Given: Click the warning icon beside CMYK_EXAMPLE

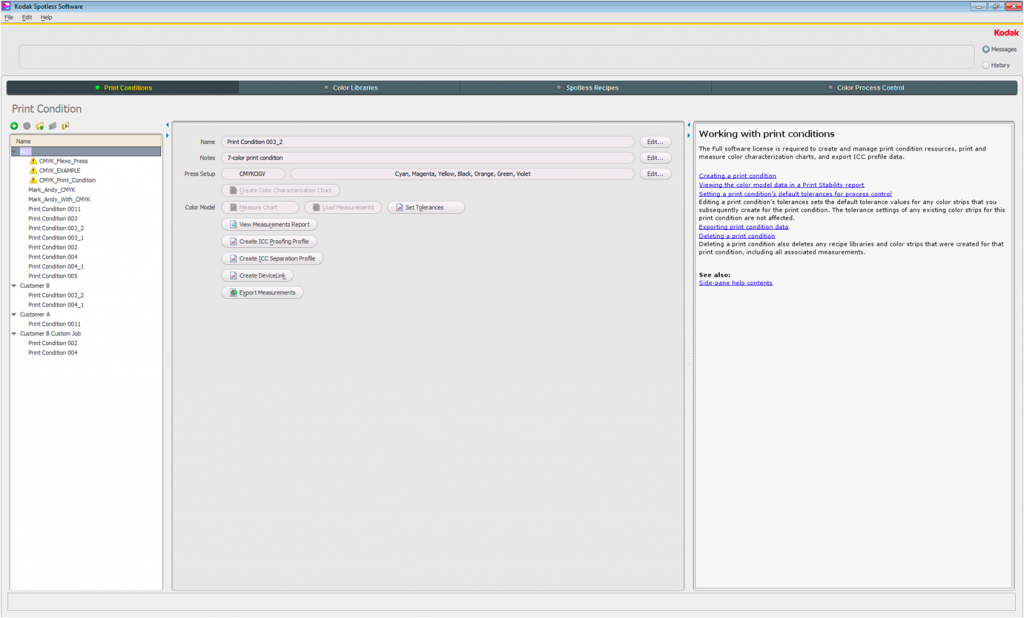Looking at the screenshot, I should 33,171.
